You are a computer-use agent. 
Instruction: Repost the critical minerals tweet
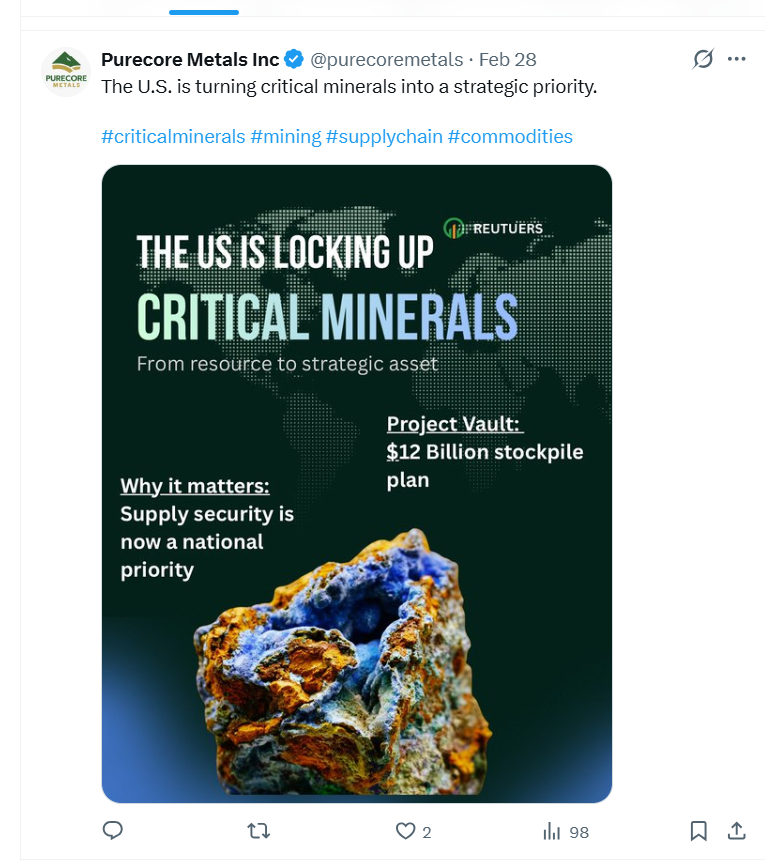click(x=259, y=831)
